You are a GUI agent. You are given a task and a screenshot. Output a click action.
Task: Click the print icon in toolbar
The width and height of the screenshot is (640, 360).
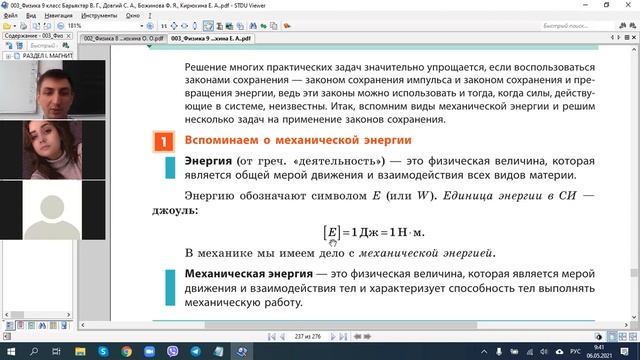pyautogui.click(x=24, y=26)
